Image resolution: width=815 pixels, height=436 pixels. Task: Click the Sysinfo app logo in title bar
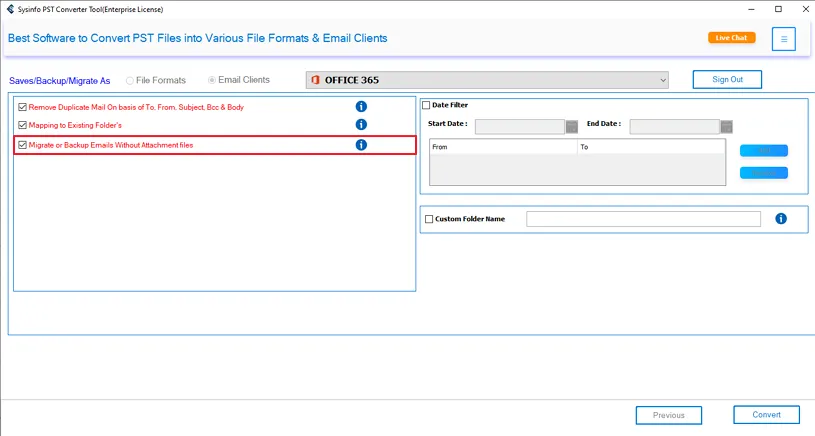(11, 9)
